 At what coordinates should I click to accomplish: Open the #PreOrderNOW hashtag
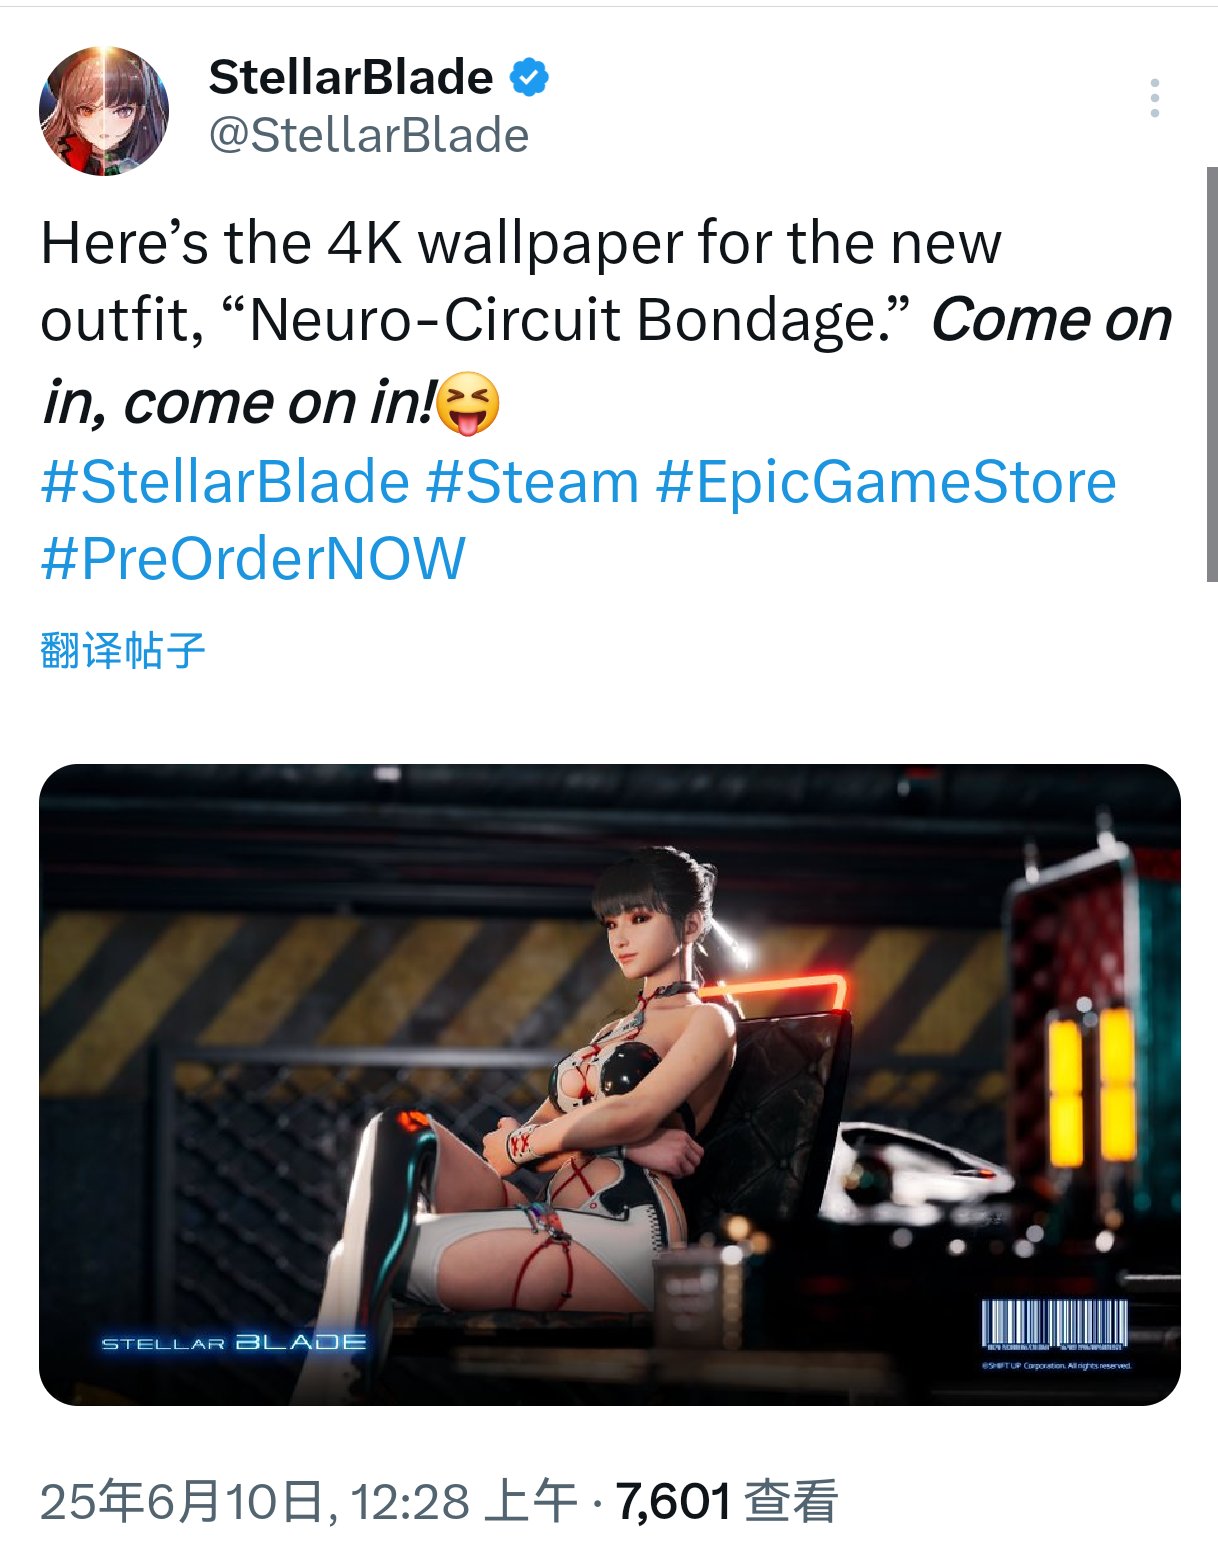(x=253, y=558)
